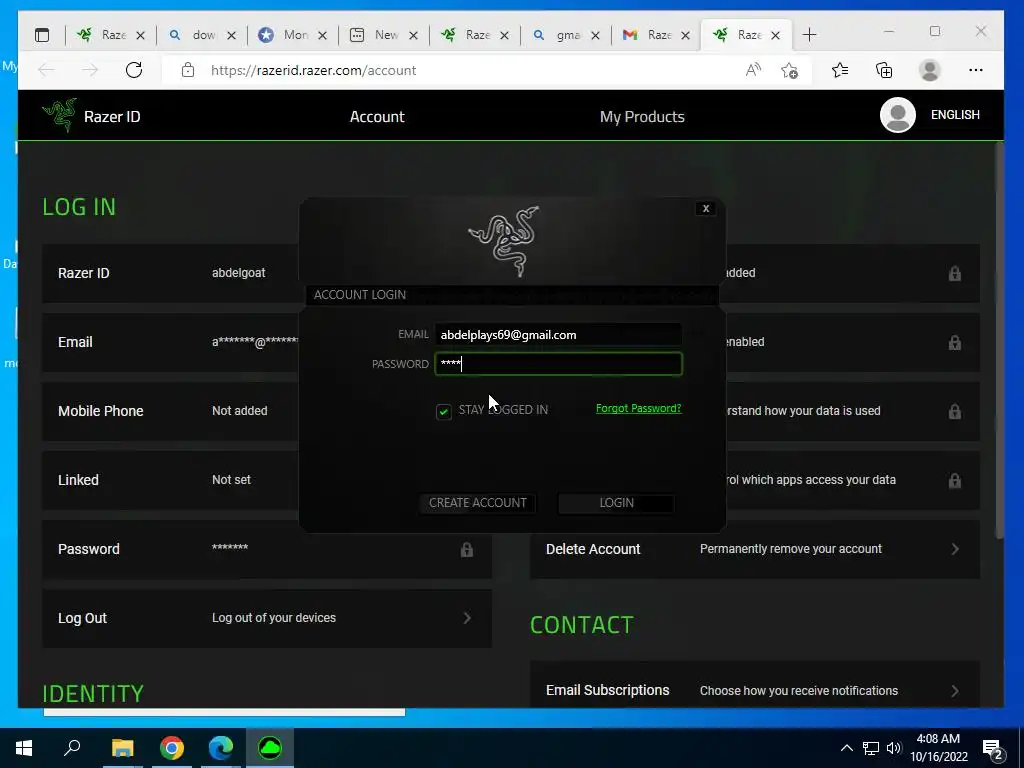Click lock icon on top right row
Viewport: 1024px width, 768px height.
pos(954,273)
